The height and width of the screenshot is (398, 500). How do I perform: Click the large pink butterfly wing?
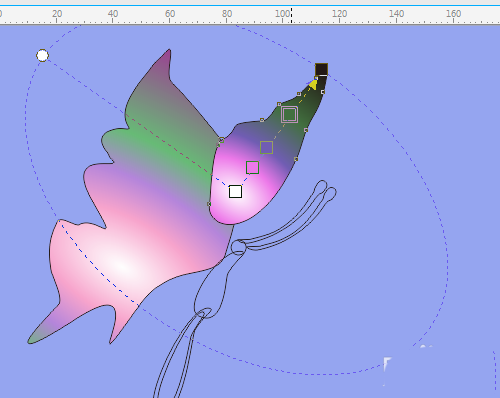tap(133, 213)
